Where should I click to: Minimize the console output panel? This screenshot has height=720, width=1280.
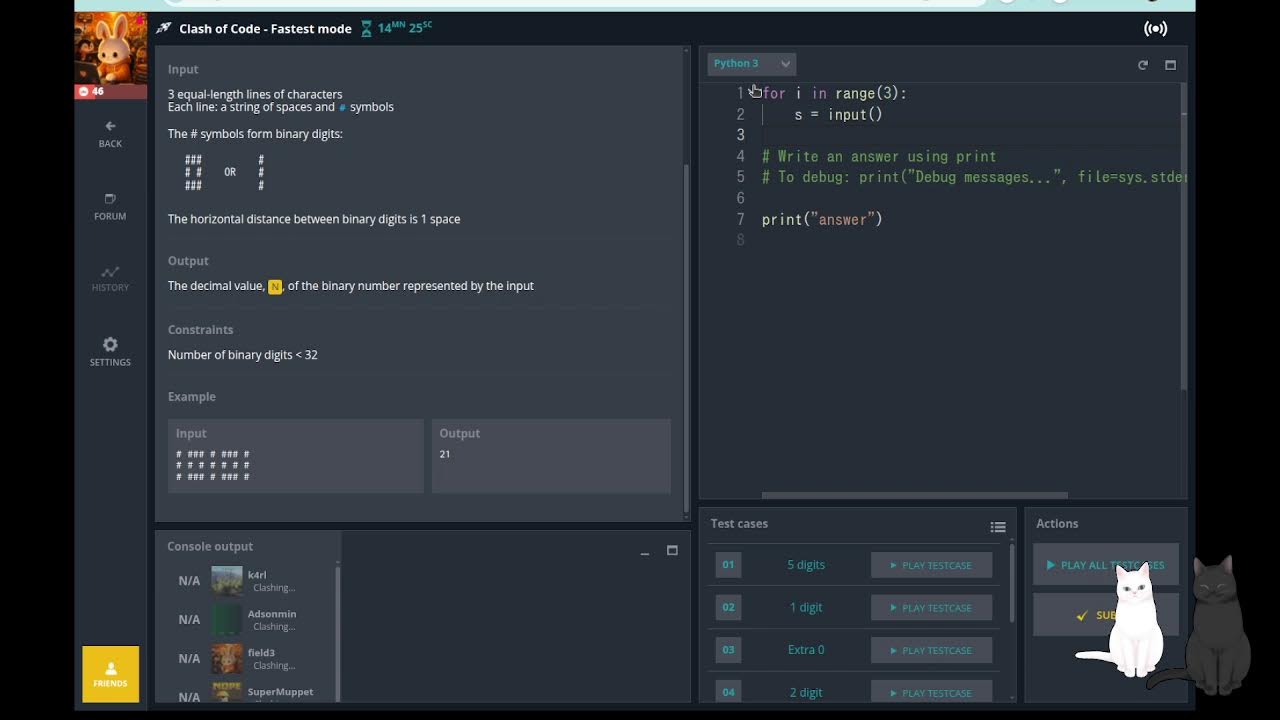tap(645, 551)
